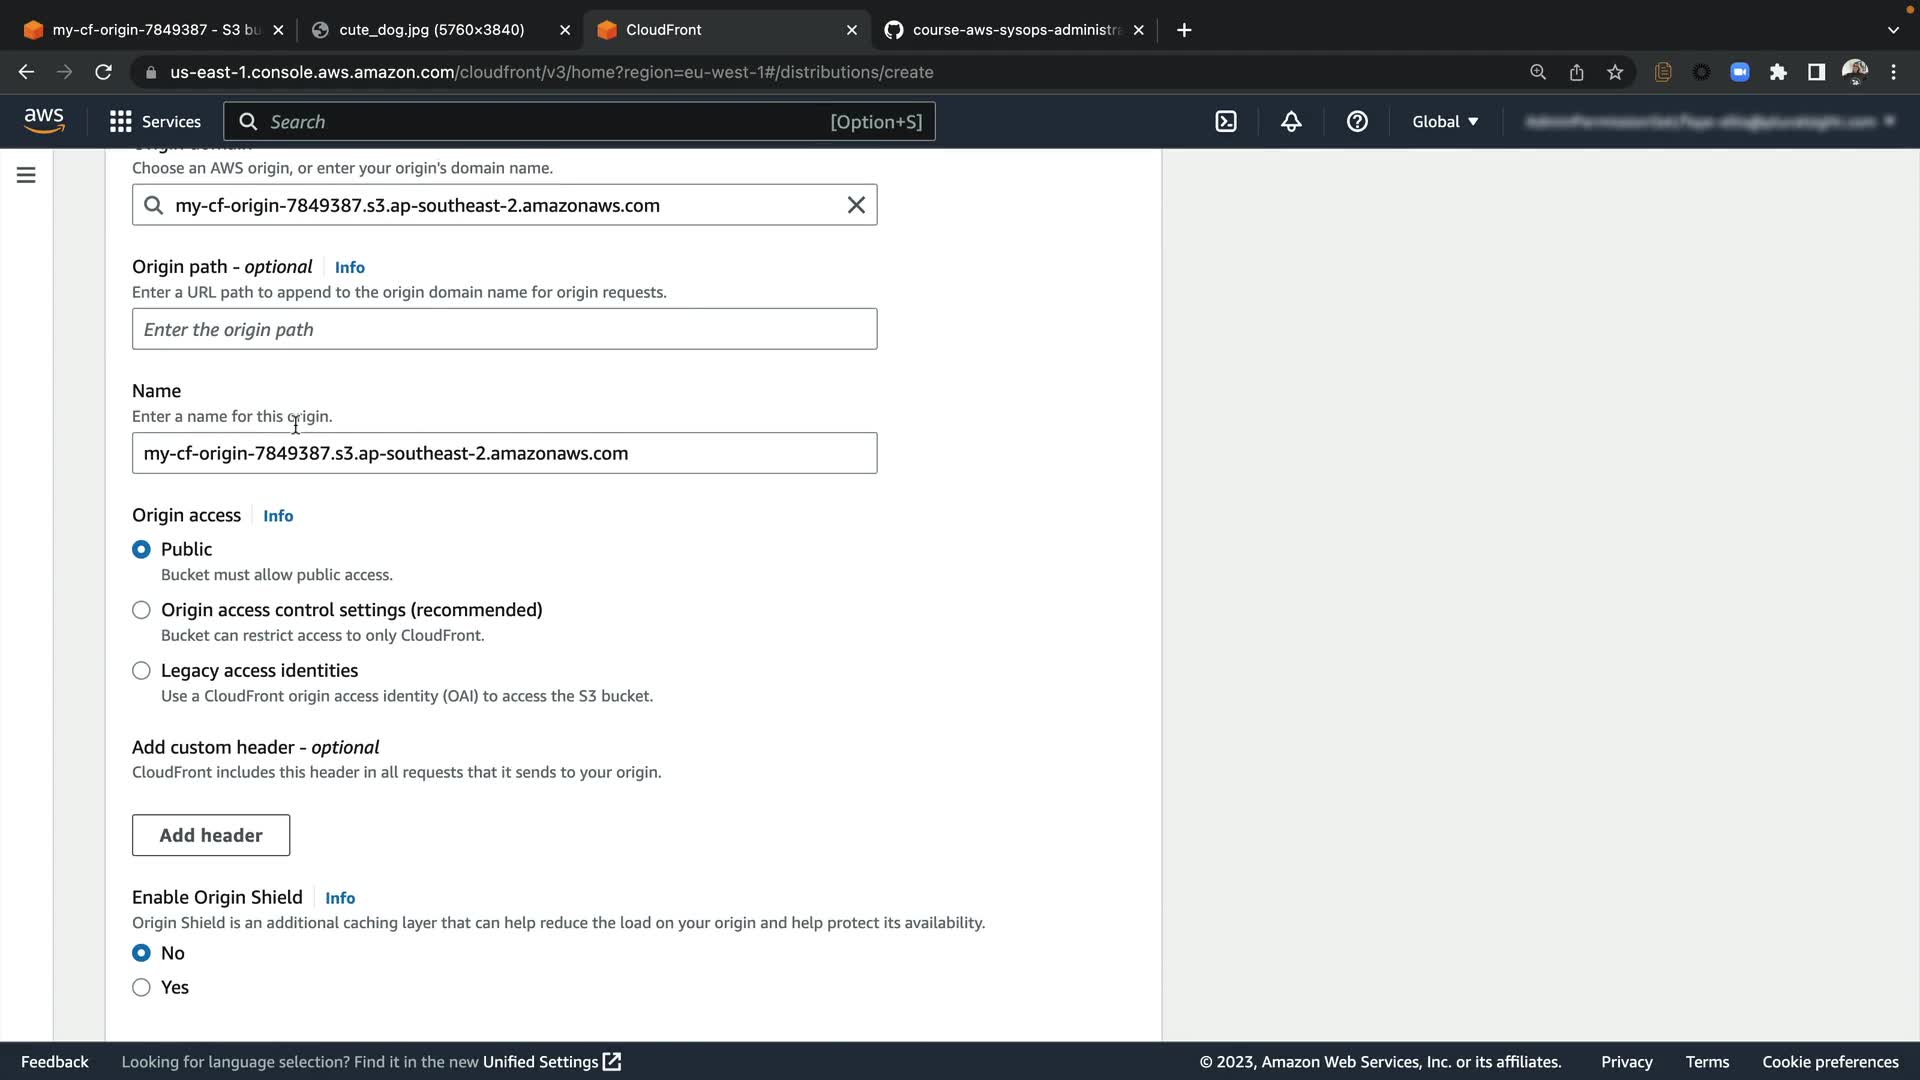The width and height of the screenshot is (1920, 1080).
Task: Open the hamburger side navigation menu
Action: pos(26,176)
